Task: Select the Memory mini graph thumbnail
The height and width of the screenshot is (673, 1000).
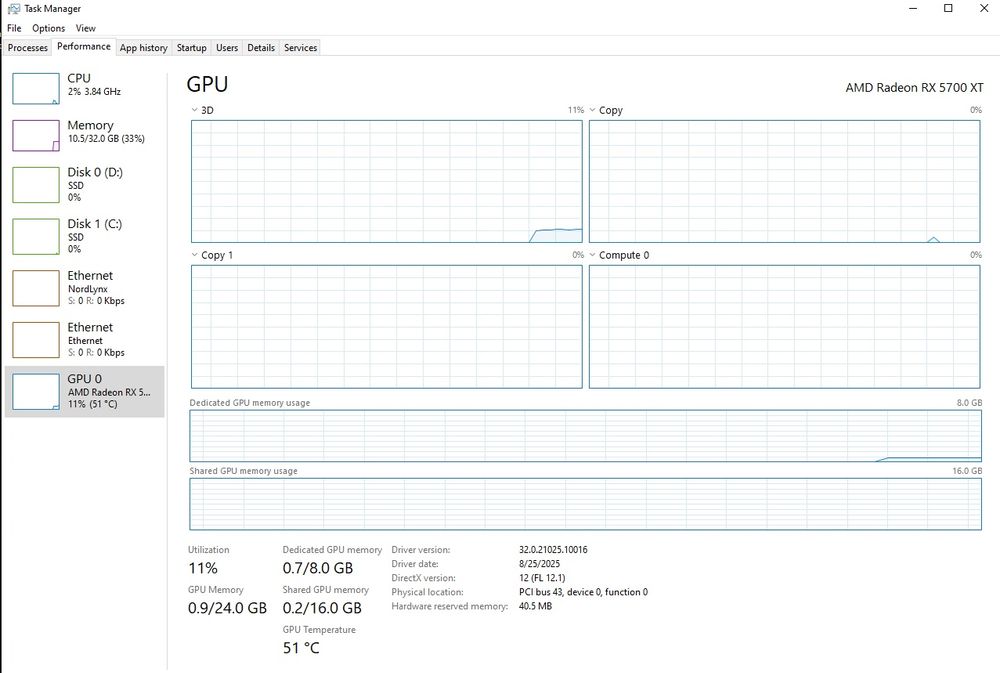Action: pos(36,135)
